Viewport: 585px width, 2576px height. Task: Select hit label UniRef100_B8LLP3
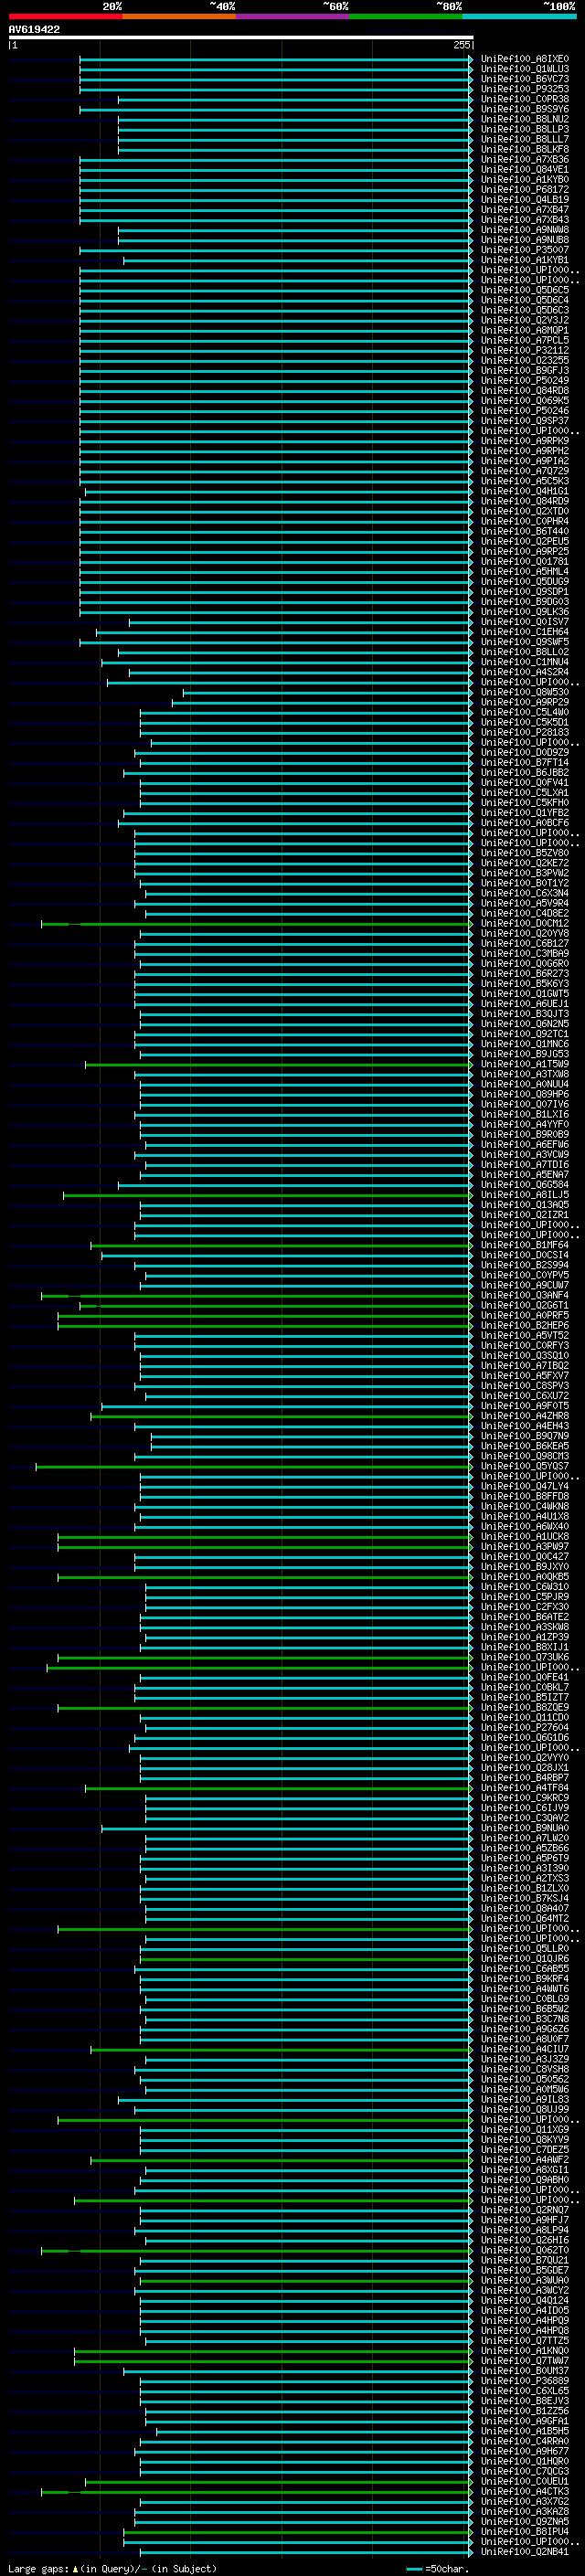(524, 129)
